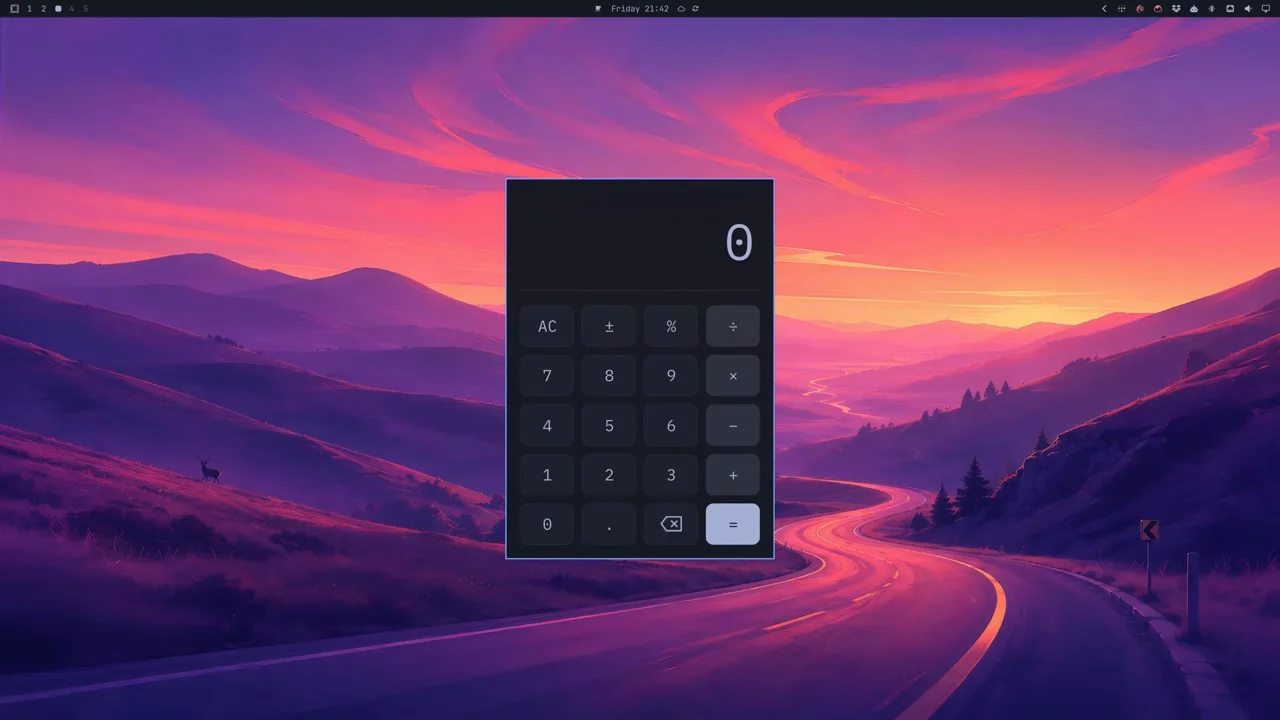
Task: Tap digit 4 on the keypad
Action: (547, 426)
